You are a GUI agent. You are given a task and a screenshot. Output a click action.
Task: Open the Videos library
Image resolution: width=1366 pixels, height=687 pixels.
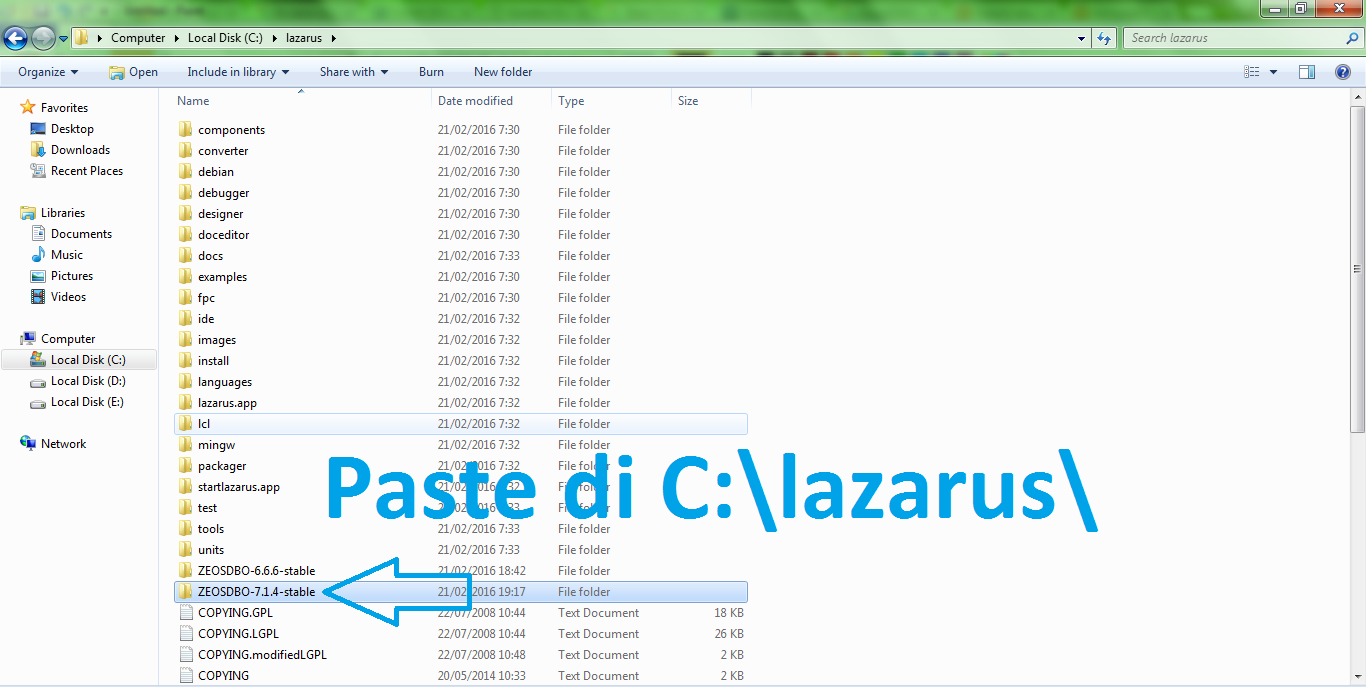pos(68,297)
